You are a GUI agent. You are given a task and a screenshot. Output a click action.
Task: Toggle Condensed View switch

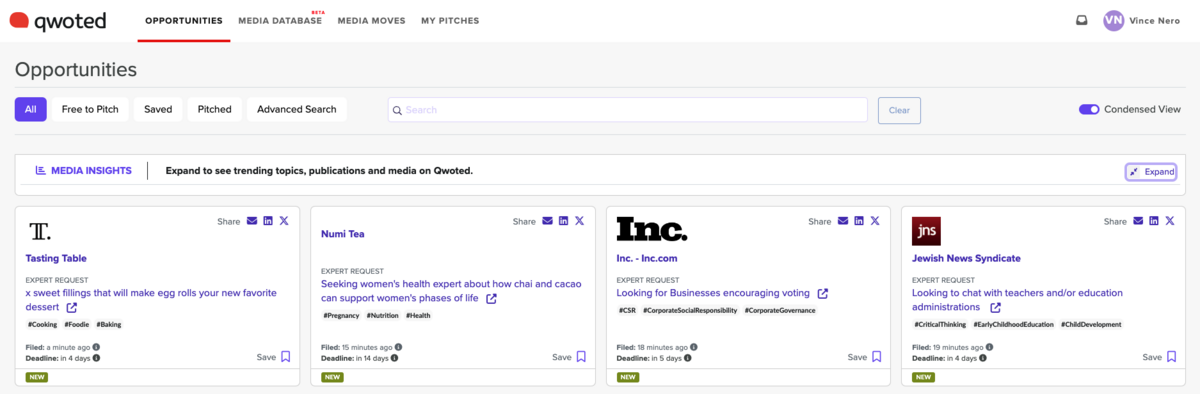pyautogui.click(x=1089, y=110)
